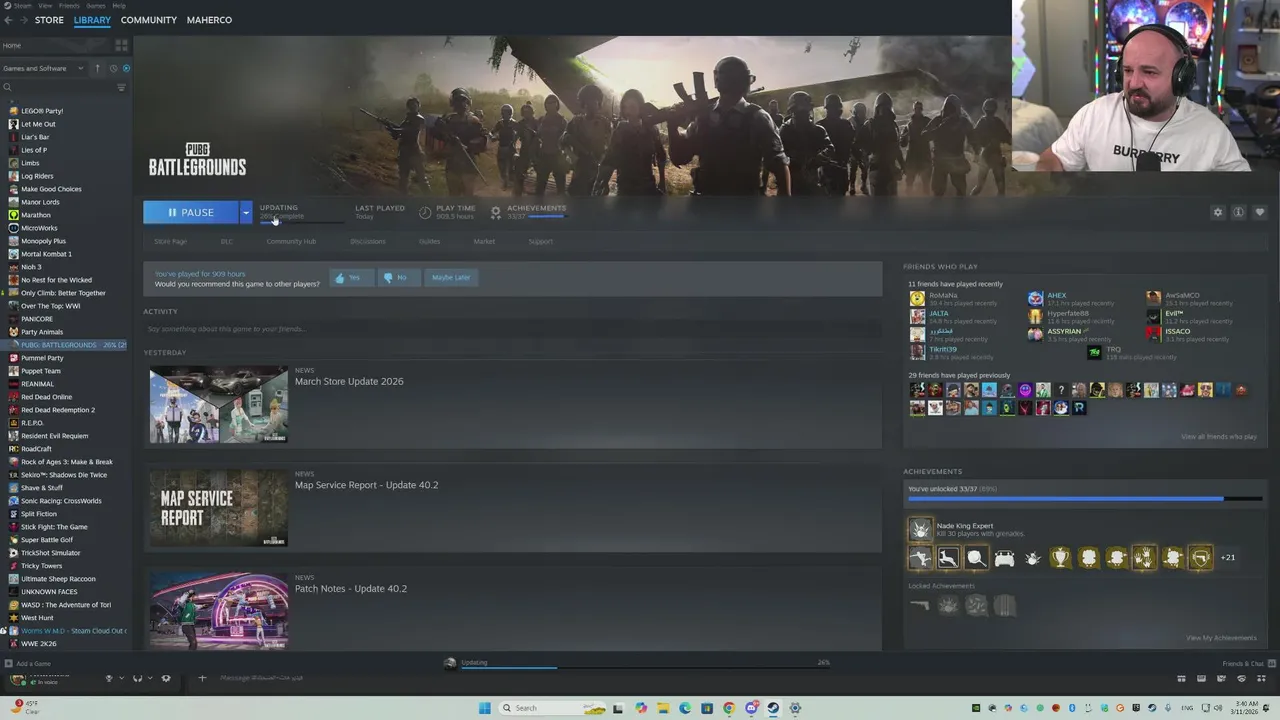Screen dimensions: 1280x720
Task: Sort library by recent activity clock icon
Action: pyautogui.click(x=113, y=68)
